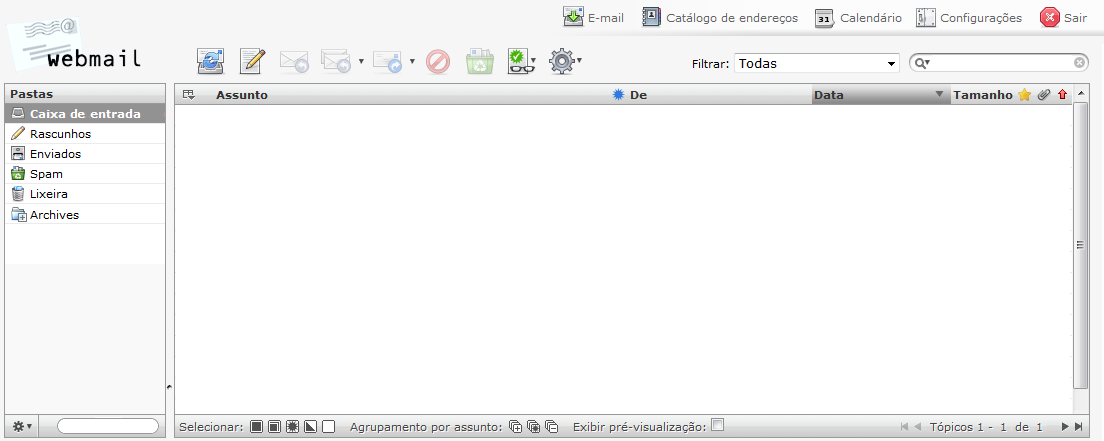Deselect all messages with empty Selecionar icon
Viewport: 1104px width, 441px height.
pyautogui.click(x=328, y=427)
